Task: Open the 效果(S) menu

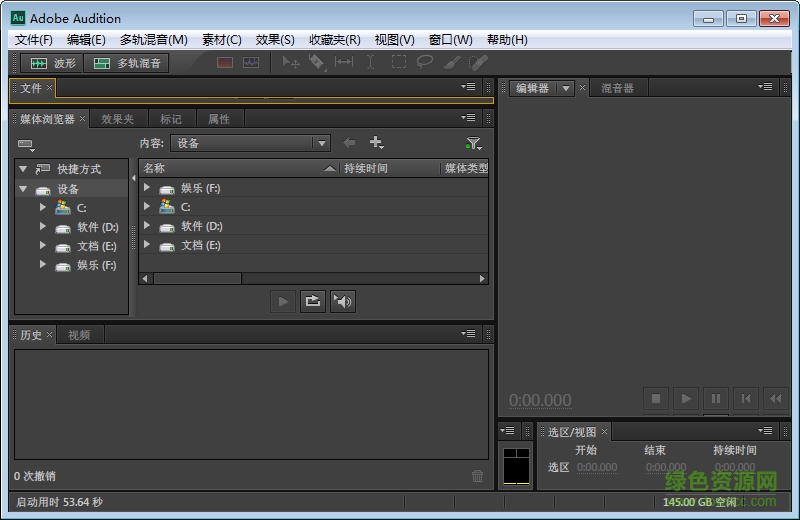Action: click(x=275, y=40)
